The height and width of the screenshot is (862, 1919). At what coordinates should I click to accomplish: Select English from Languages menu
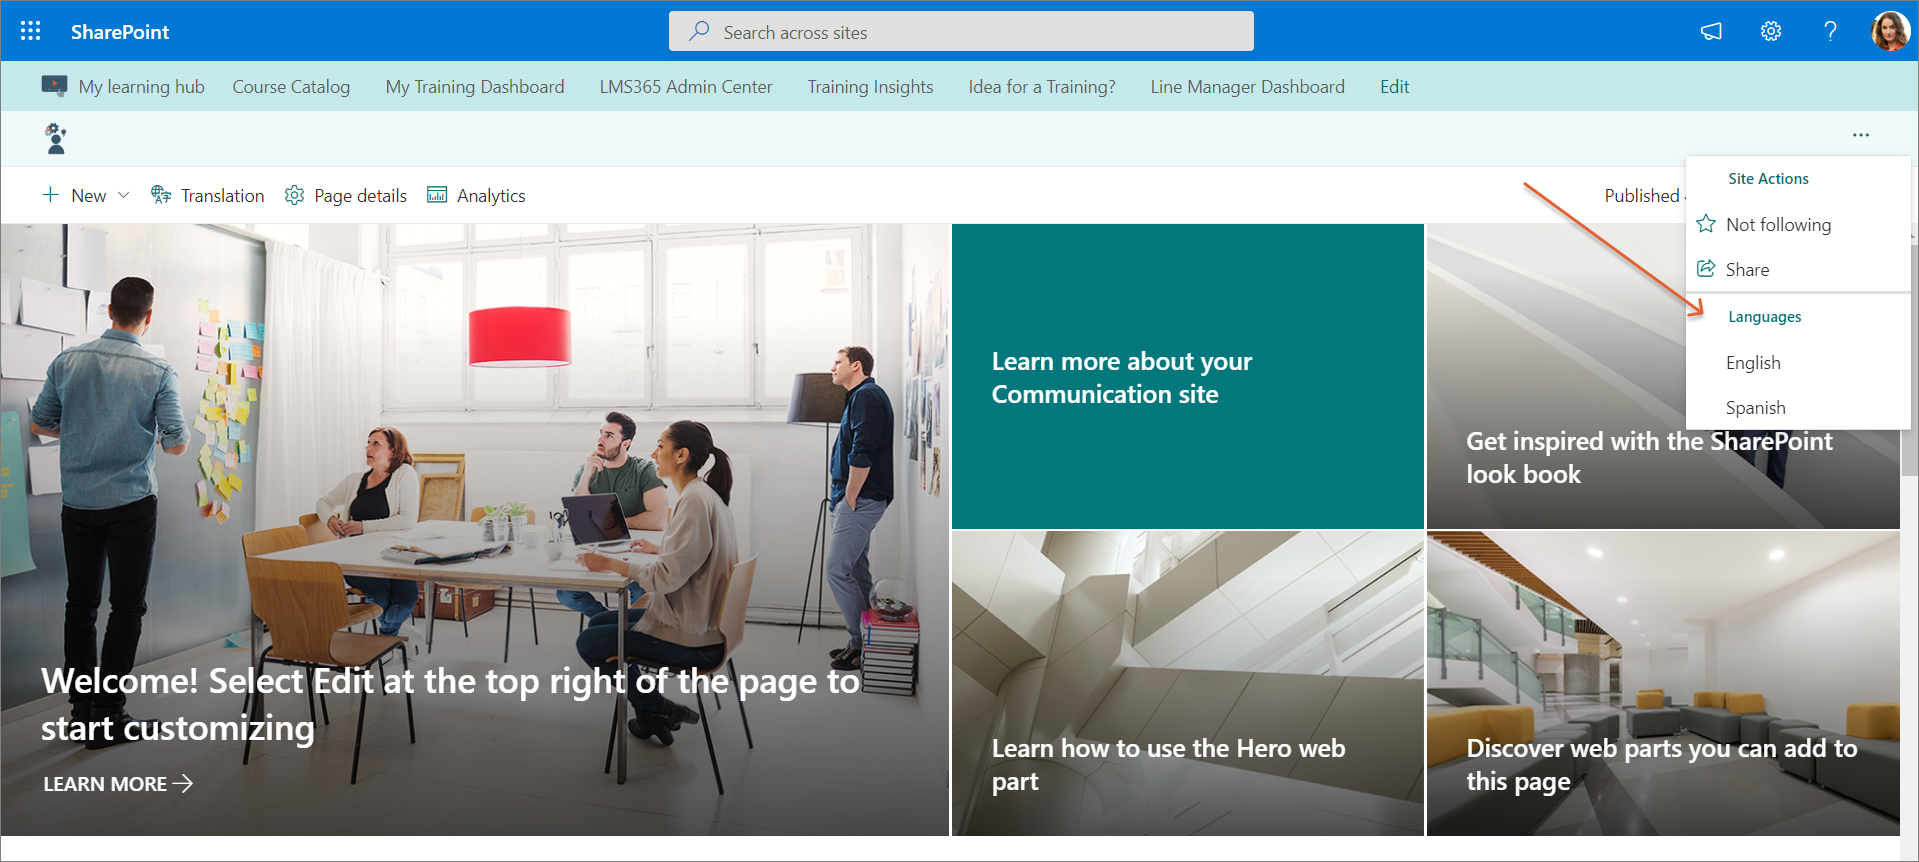pyautogui.click(x=1752, y=363)
